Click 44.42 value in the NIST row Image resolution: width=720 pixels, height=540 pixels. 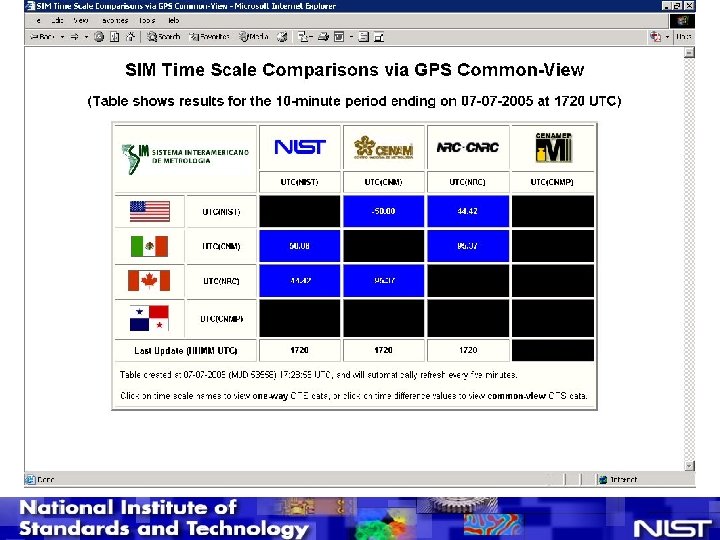point(467,211)
